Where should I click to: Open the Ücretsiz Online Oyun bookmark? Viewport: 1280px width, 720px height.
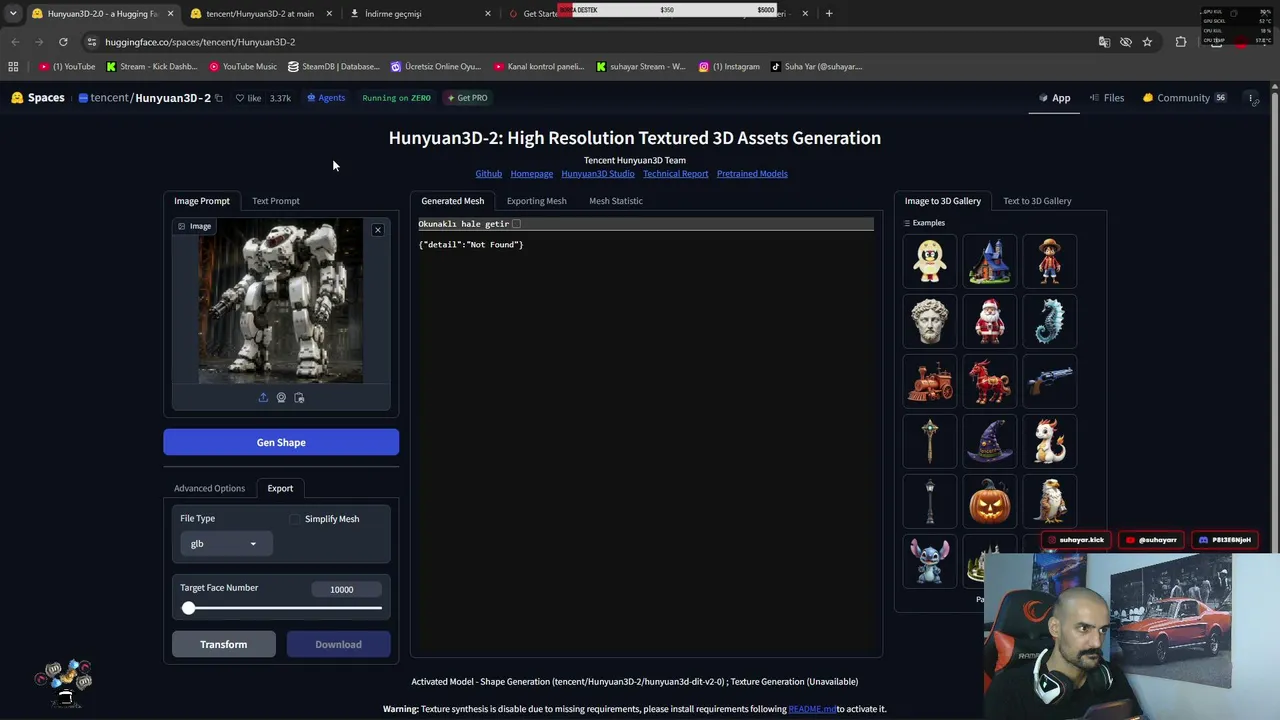pyautogui.click(x=436, y=67)
